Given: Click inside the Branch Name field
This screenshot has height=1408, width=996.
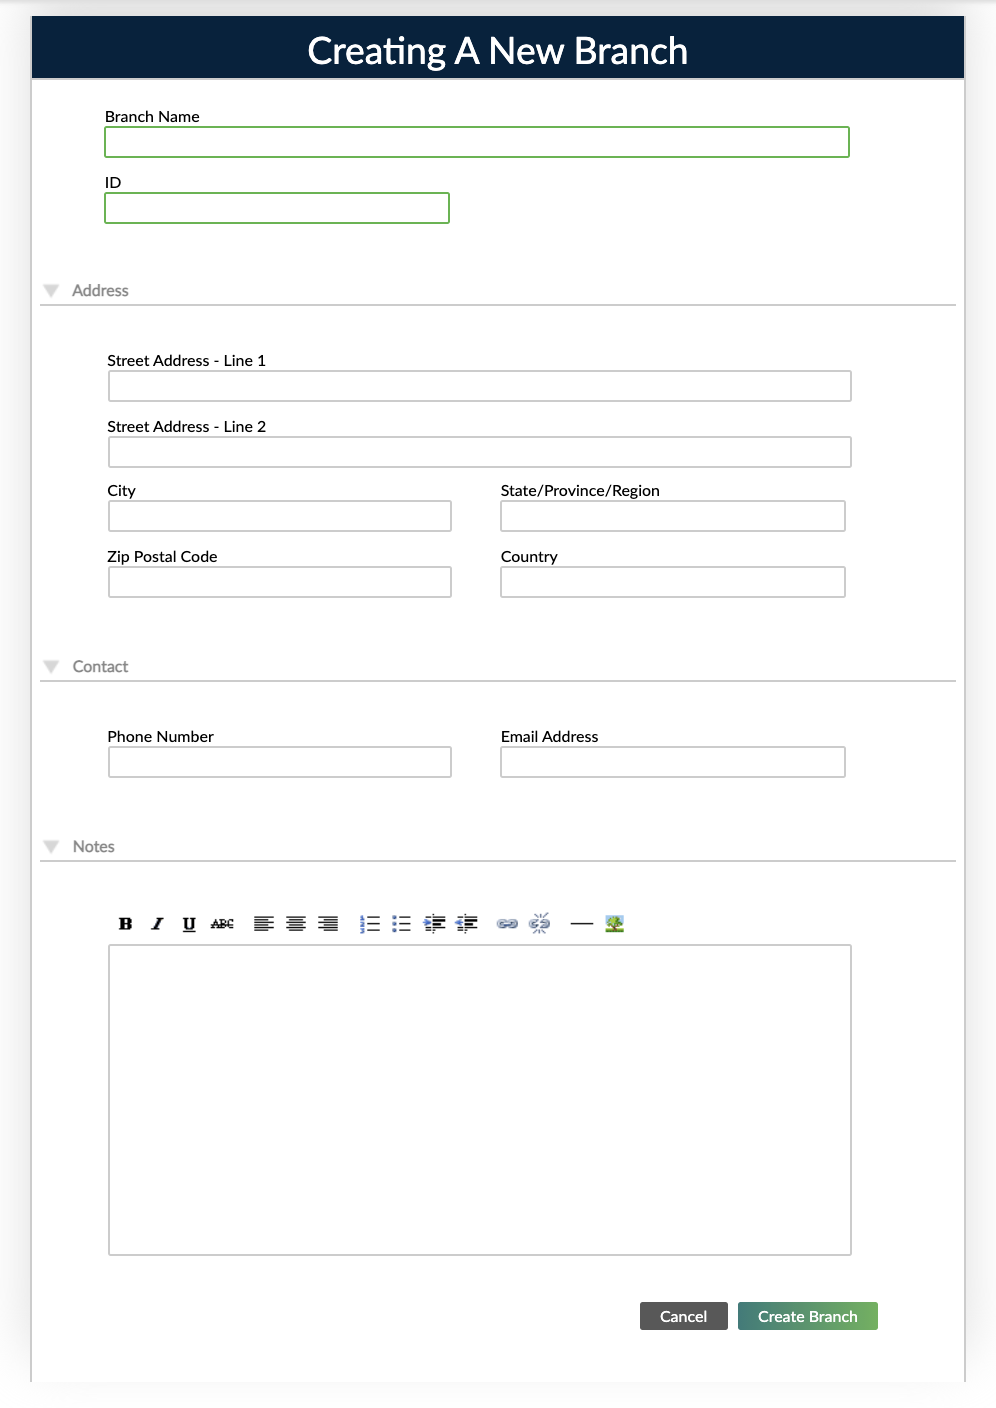Looking at the screenshot, I should [477, 142].
